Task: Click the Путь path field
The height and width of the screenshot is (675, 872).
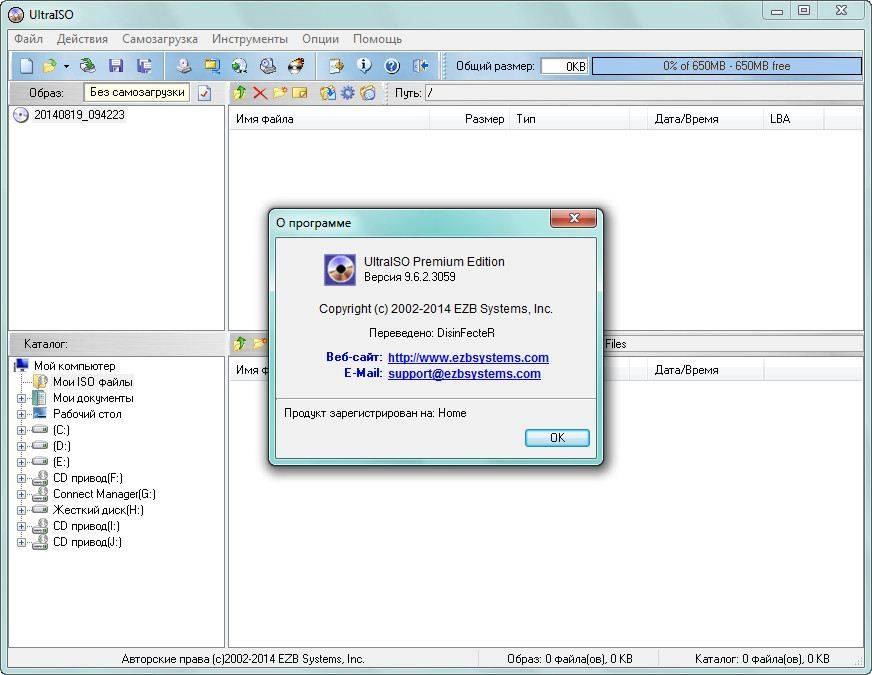Action: coord(643,93)
